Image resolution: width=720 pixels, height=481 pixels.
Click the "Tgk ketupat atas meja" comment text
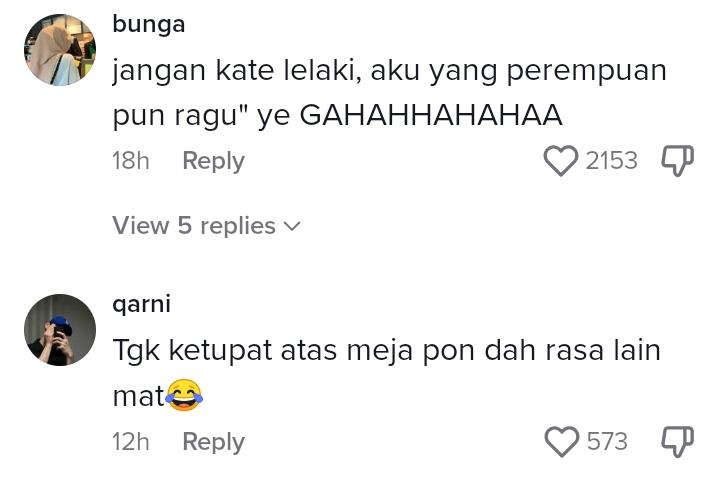tap(386, 352)
